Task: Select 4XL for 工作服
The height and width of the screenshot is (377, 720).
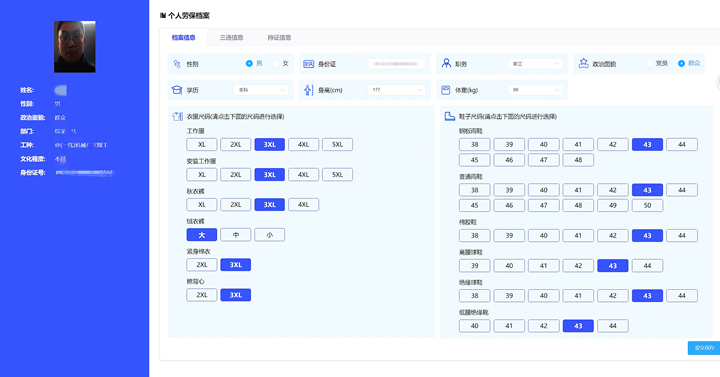Action: pos(304,145)
